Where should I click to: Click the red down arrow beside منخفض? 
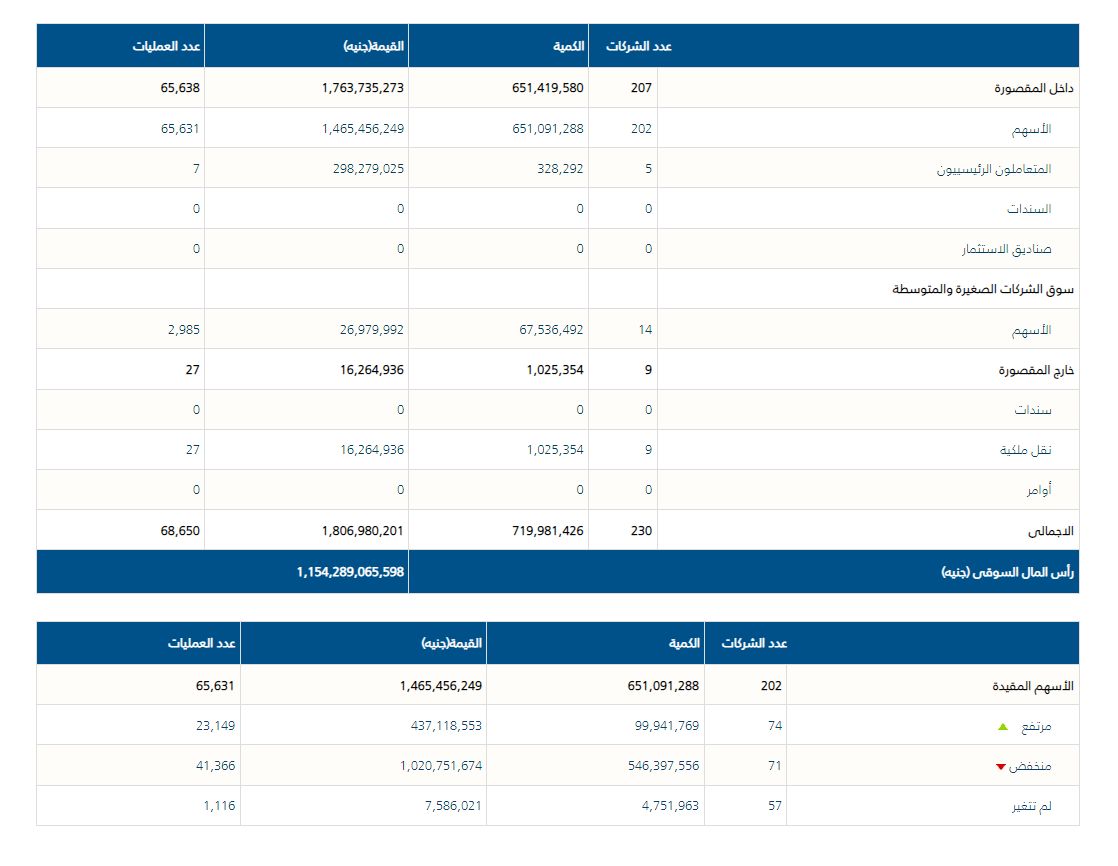(1000, 767)
